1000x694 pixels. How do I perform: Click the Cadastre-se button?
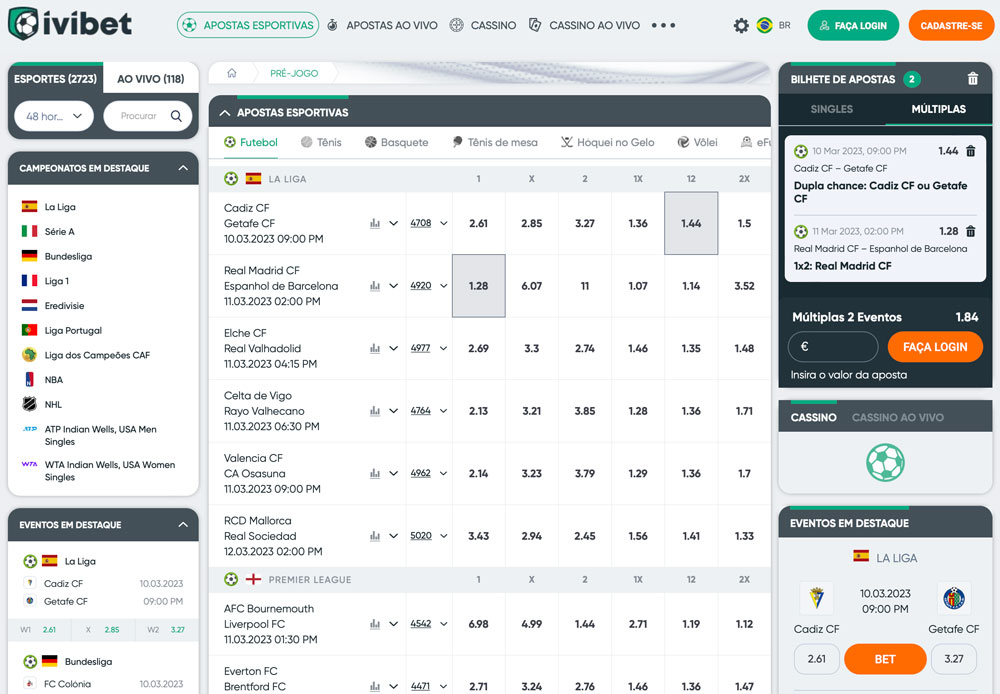coord(952,26)
